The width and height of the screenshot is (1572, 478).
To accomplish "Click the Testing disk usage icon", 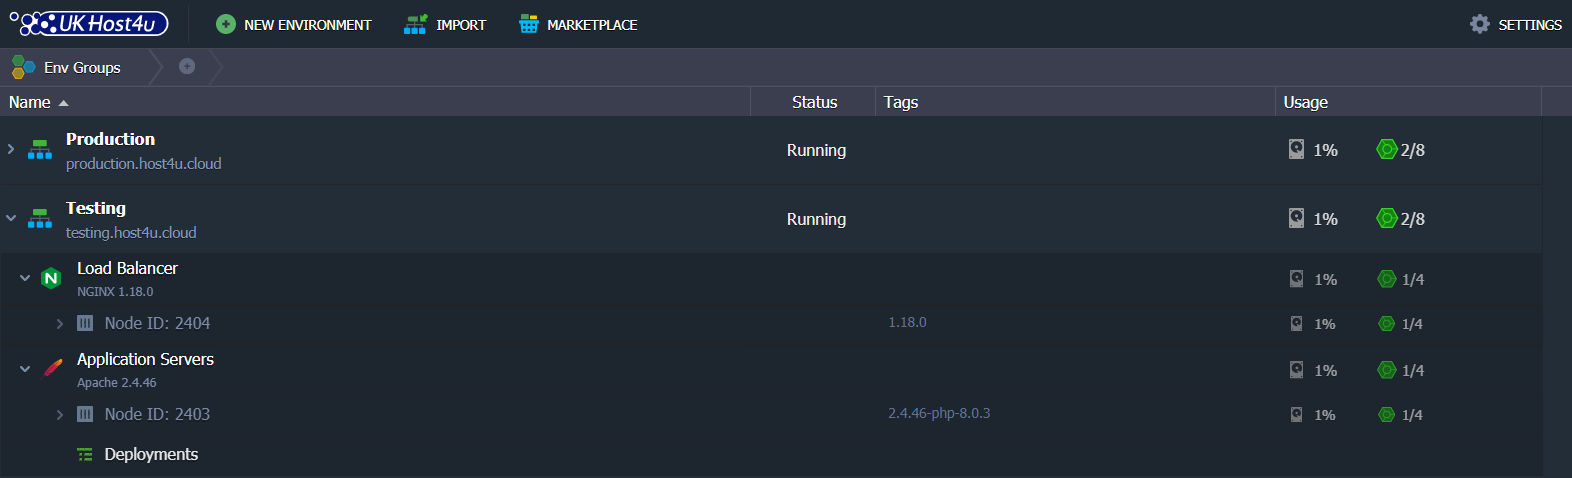I will 1296,218.
